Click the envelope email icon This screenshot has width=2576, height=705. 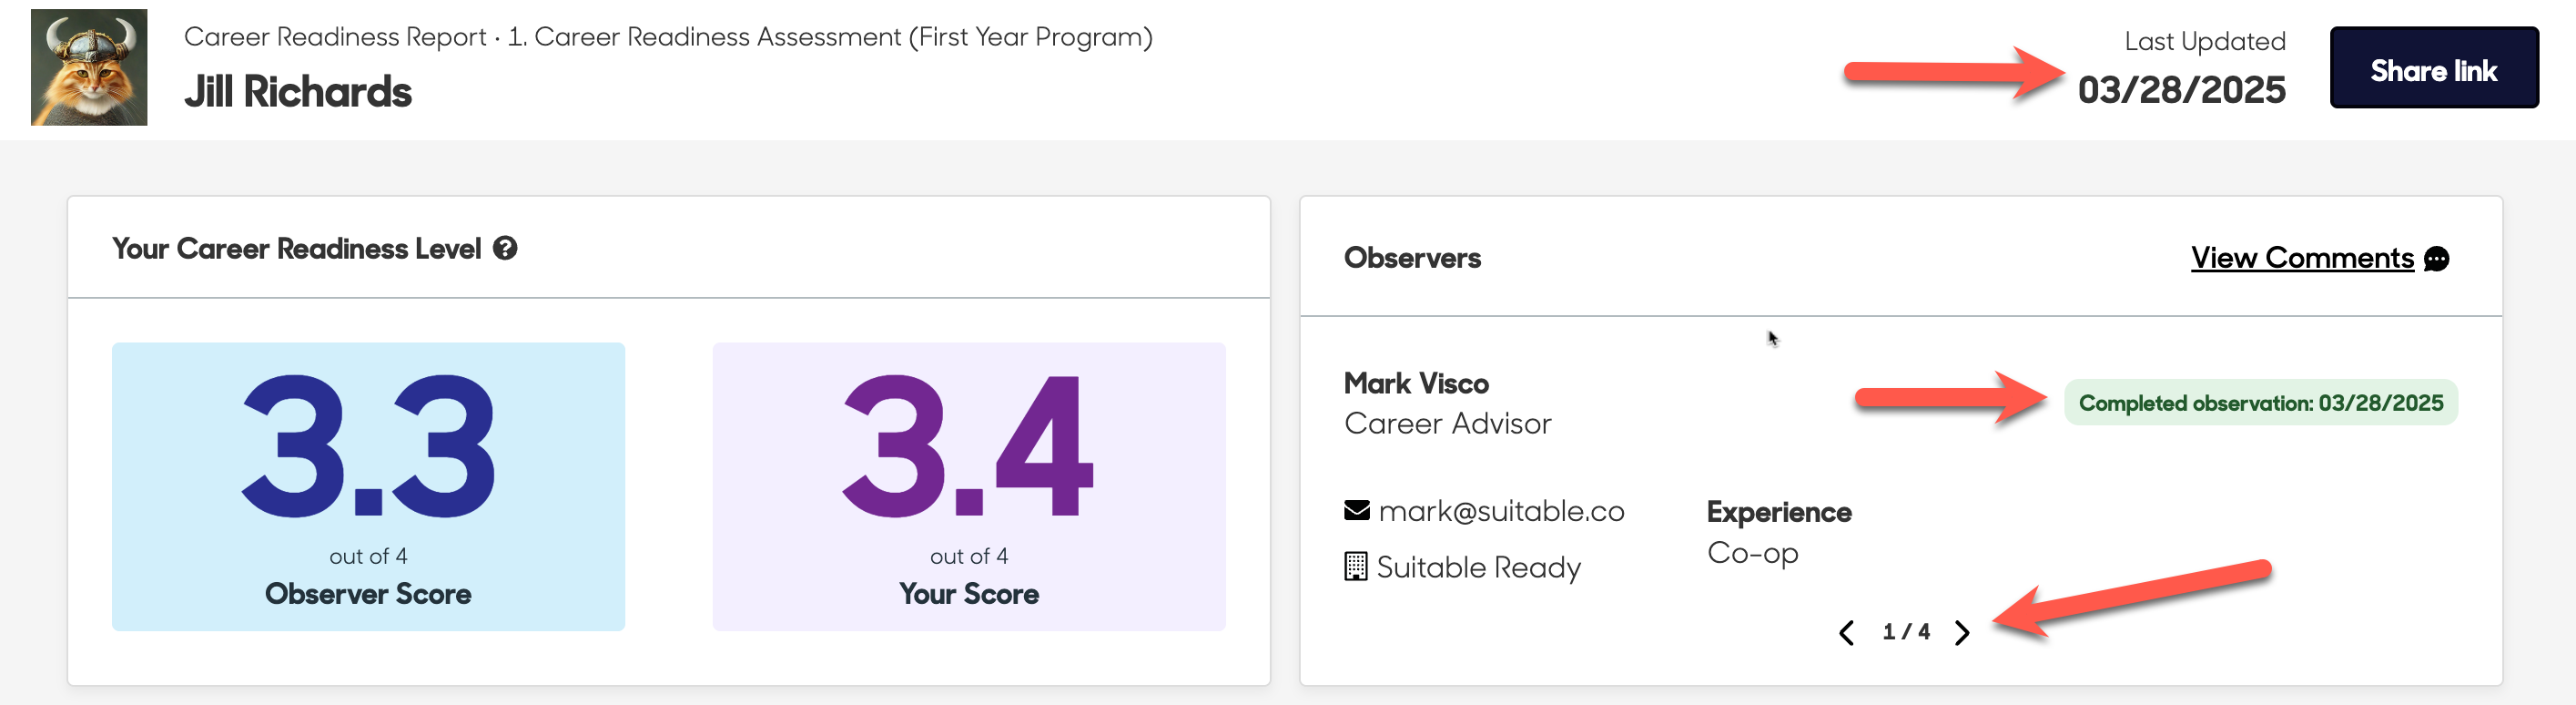pos(1356,511)
